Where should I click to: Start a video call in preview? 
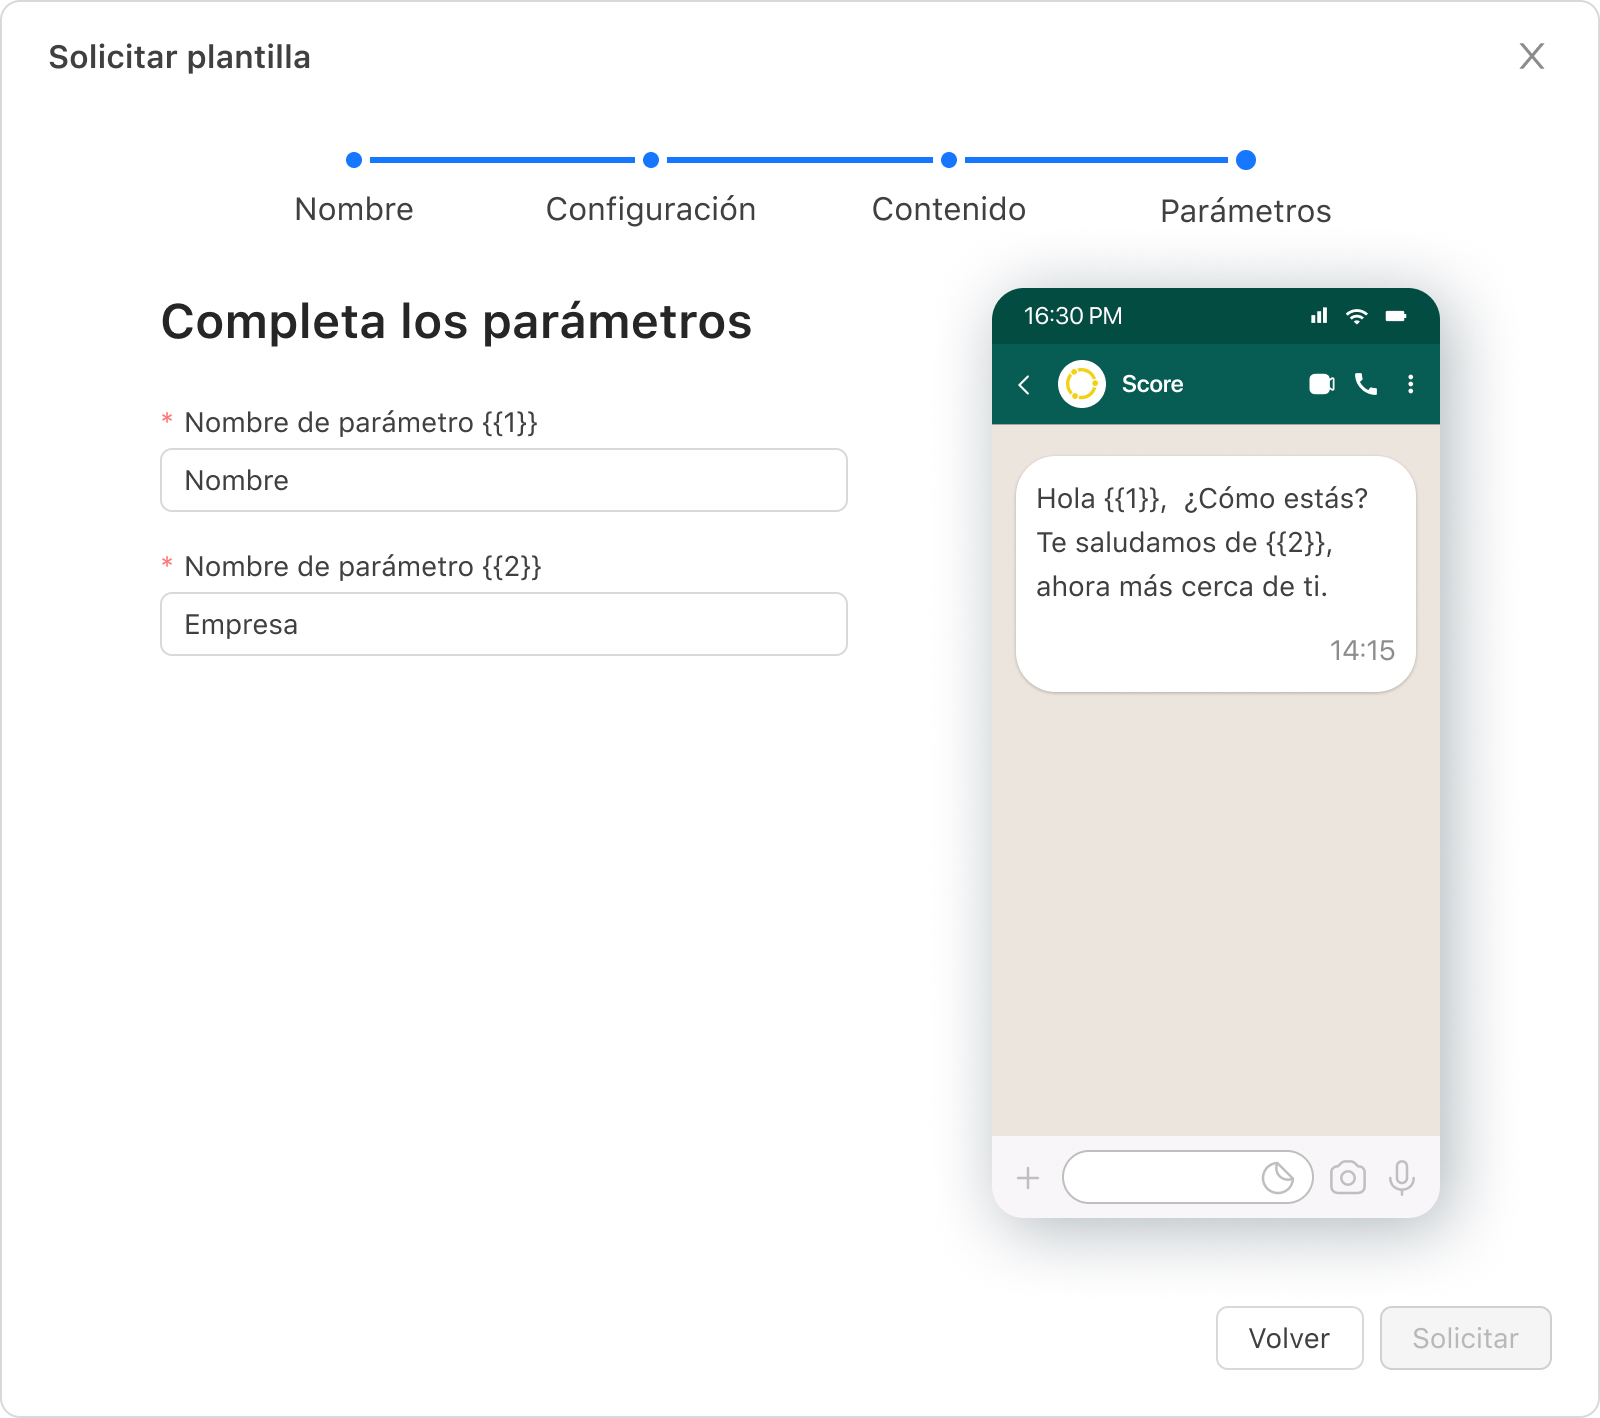(x=1322, y=384)
